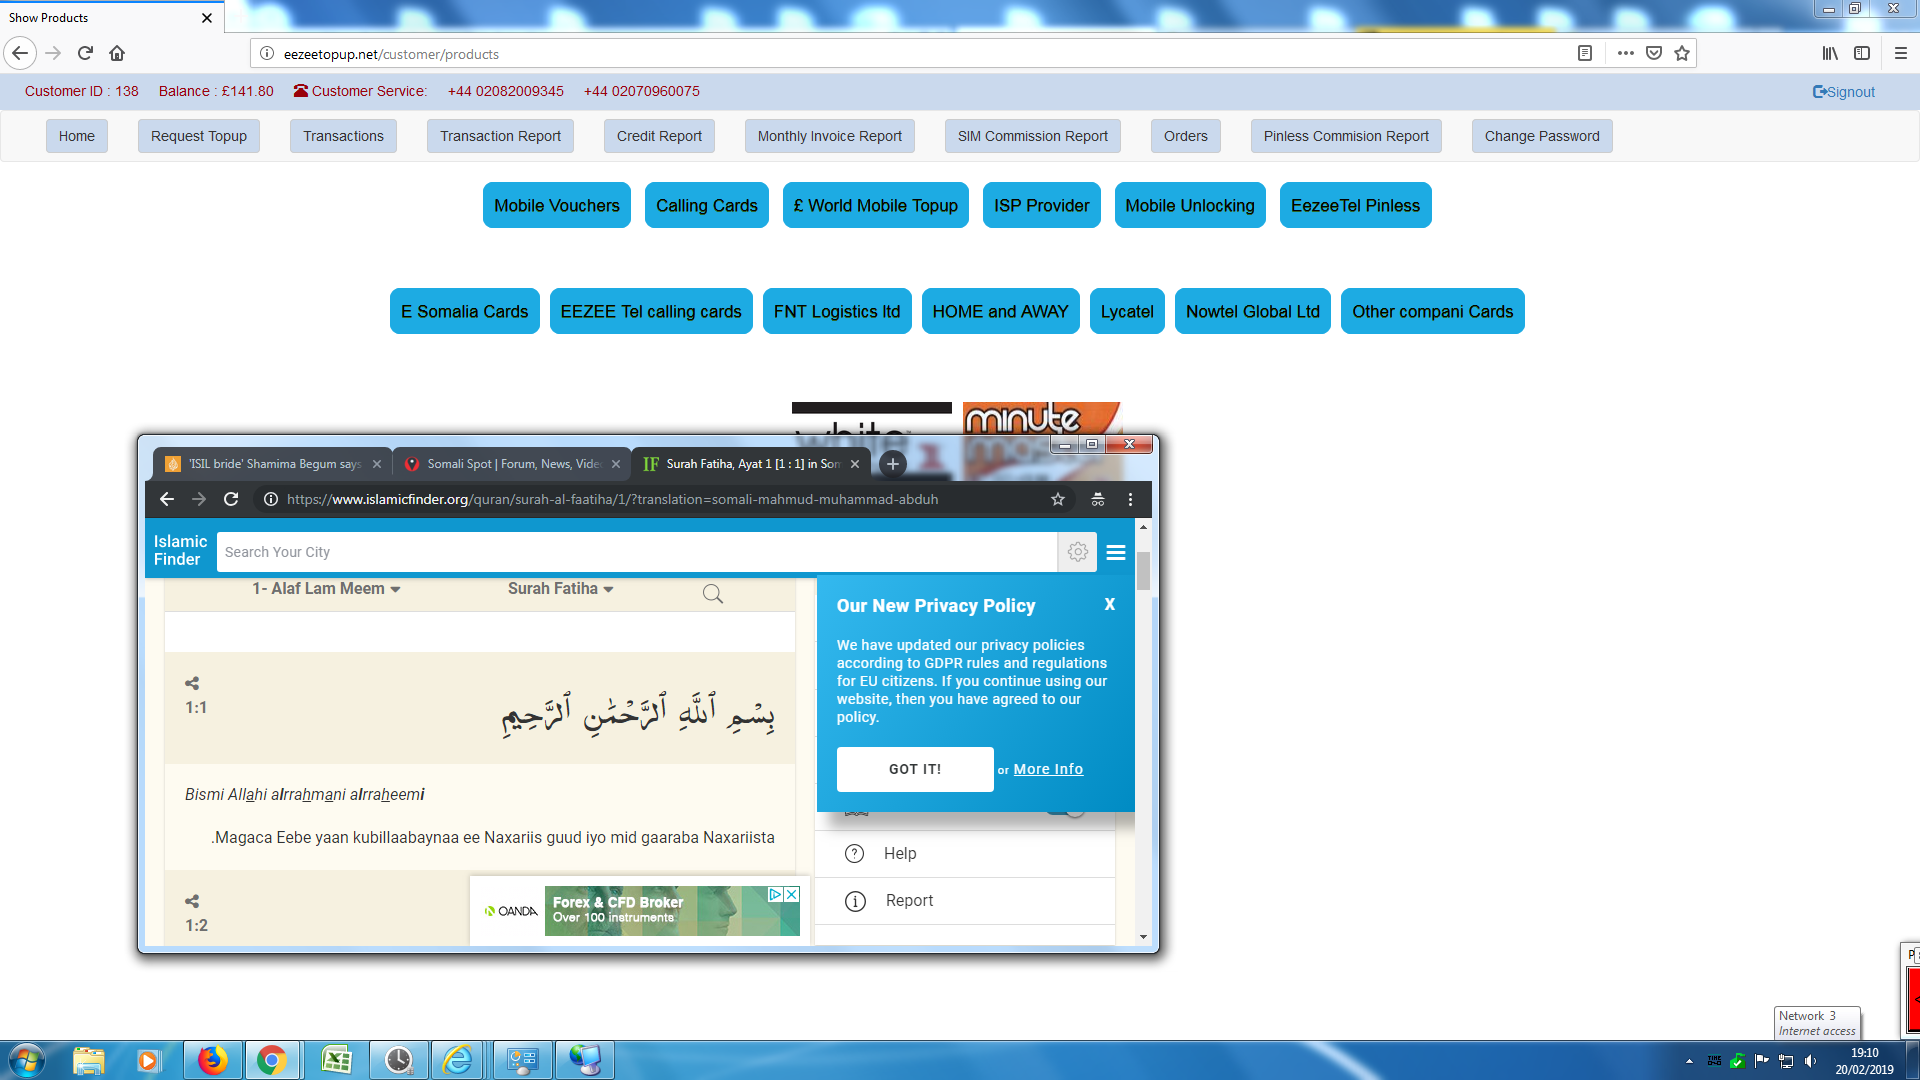Image resolution: width=1920 pixels, height=1080 pixels.
Task: Switch to Somali Spot Forum tab
Action: [510, 464]
